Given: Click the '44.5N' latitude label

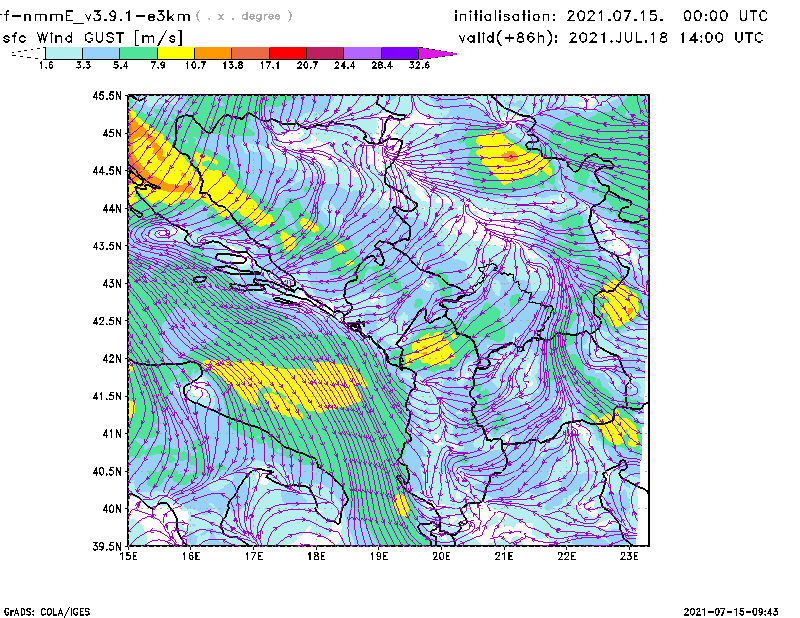Looking at the screenshot, I should tap(107, 170).
